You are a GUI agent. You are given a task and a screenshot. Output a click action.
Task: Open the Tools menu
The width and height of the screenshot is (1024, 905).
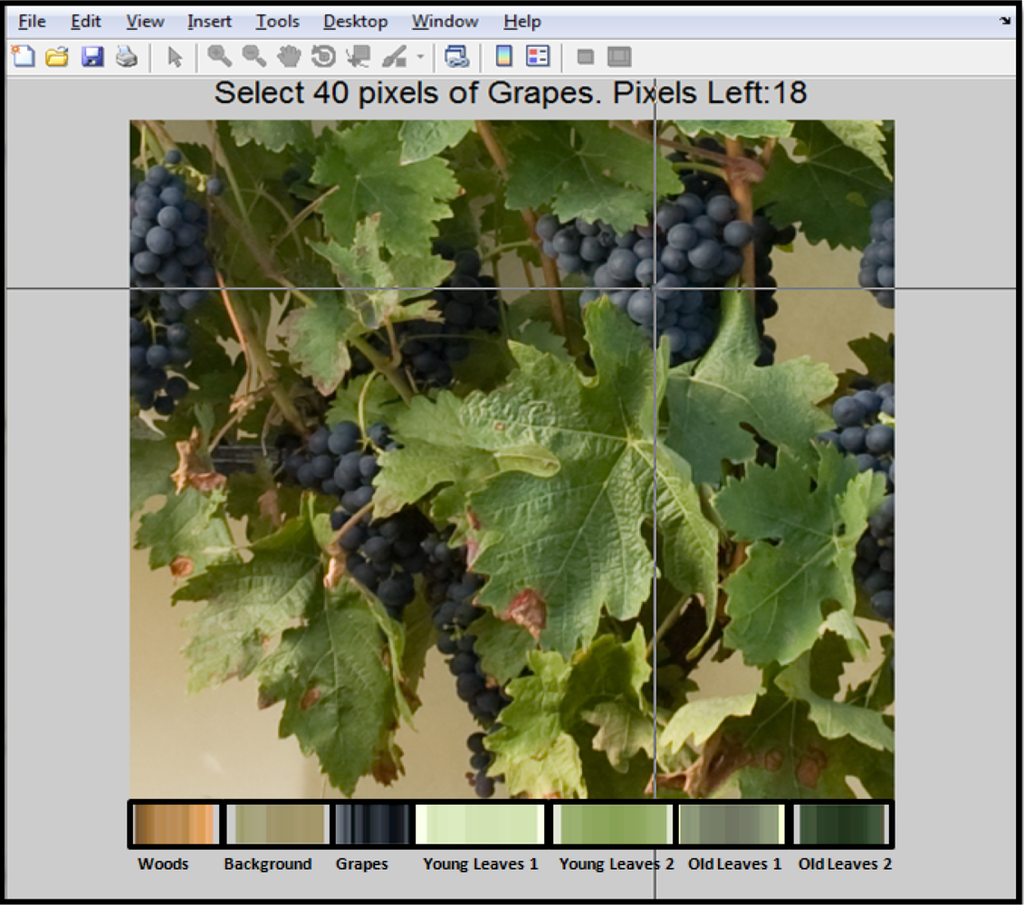277,21
